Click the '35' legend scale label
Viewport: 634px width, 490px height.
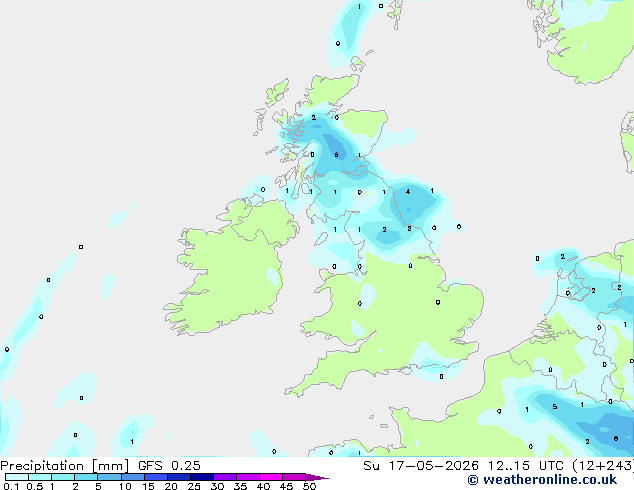point(240,486)
